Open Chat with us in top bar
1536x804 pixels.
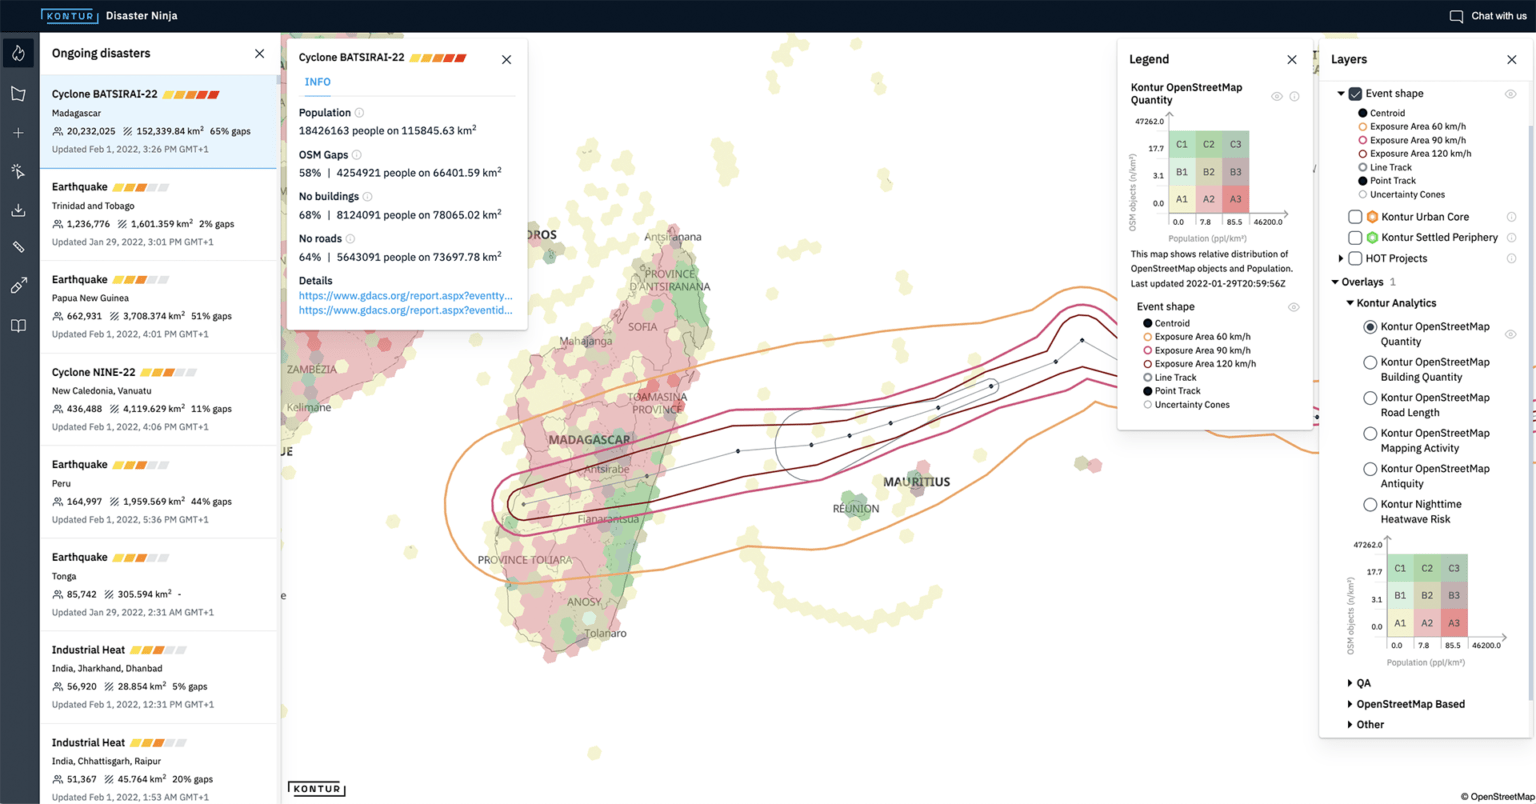point(1488,15)
